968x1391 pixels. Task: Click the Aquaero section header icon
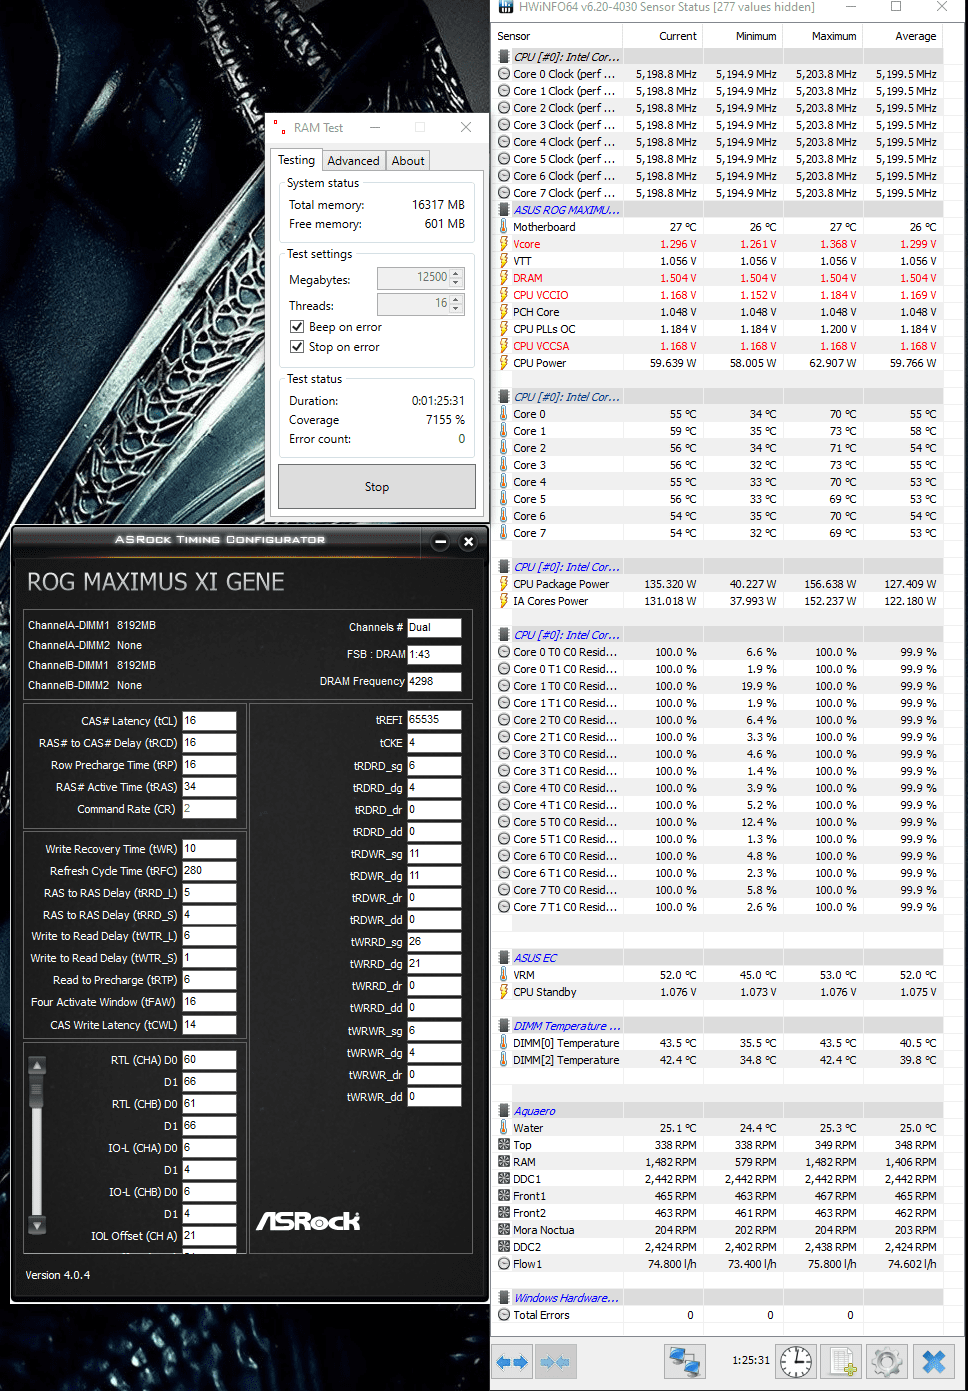505,1111
